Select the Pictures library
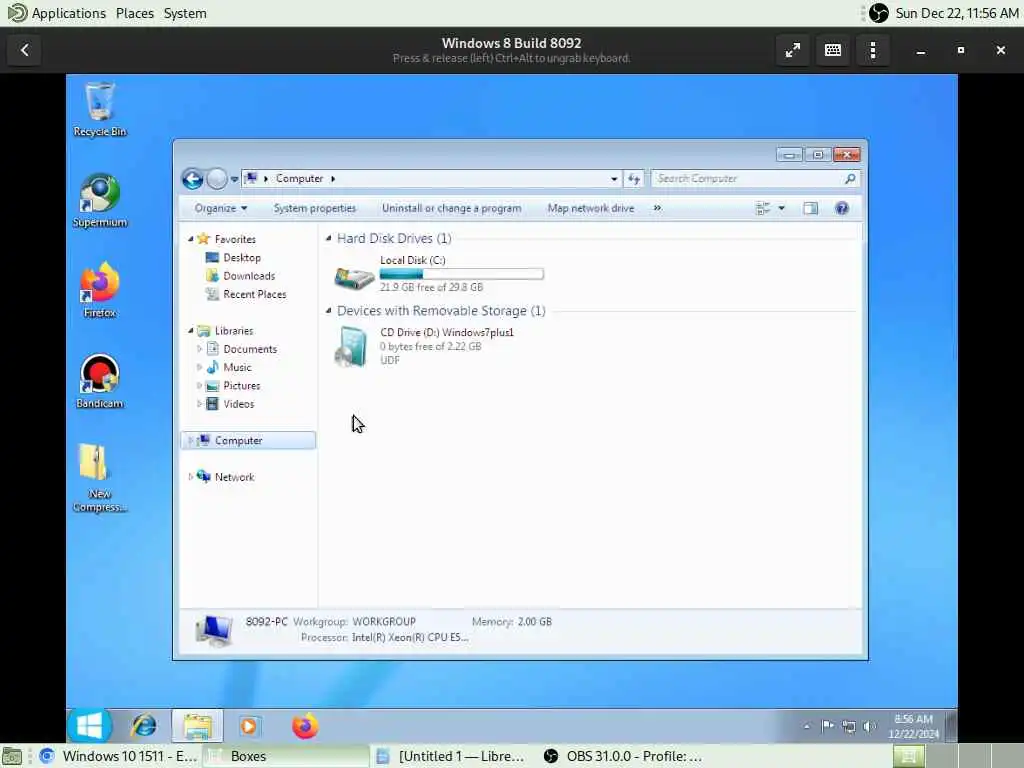 click(x=241, y=385)
